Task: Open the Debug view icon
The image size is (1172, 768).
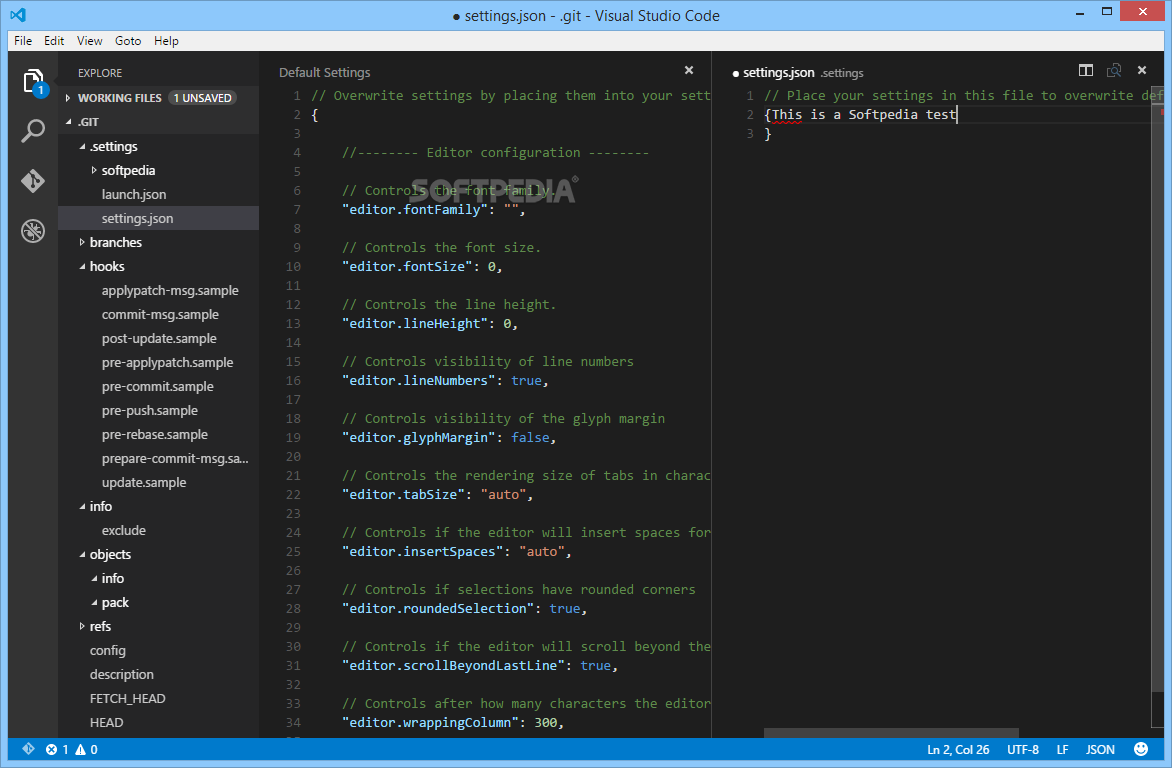Action: (33, 231)
